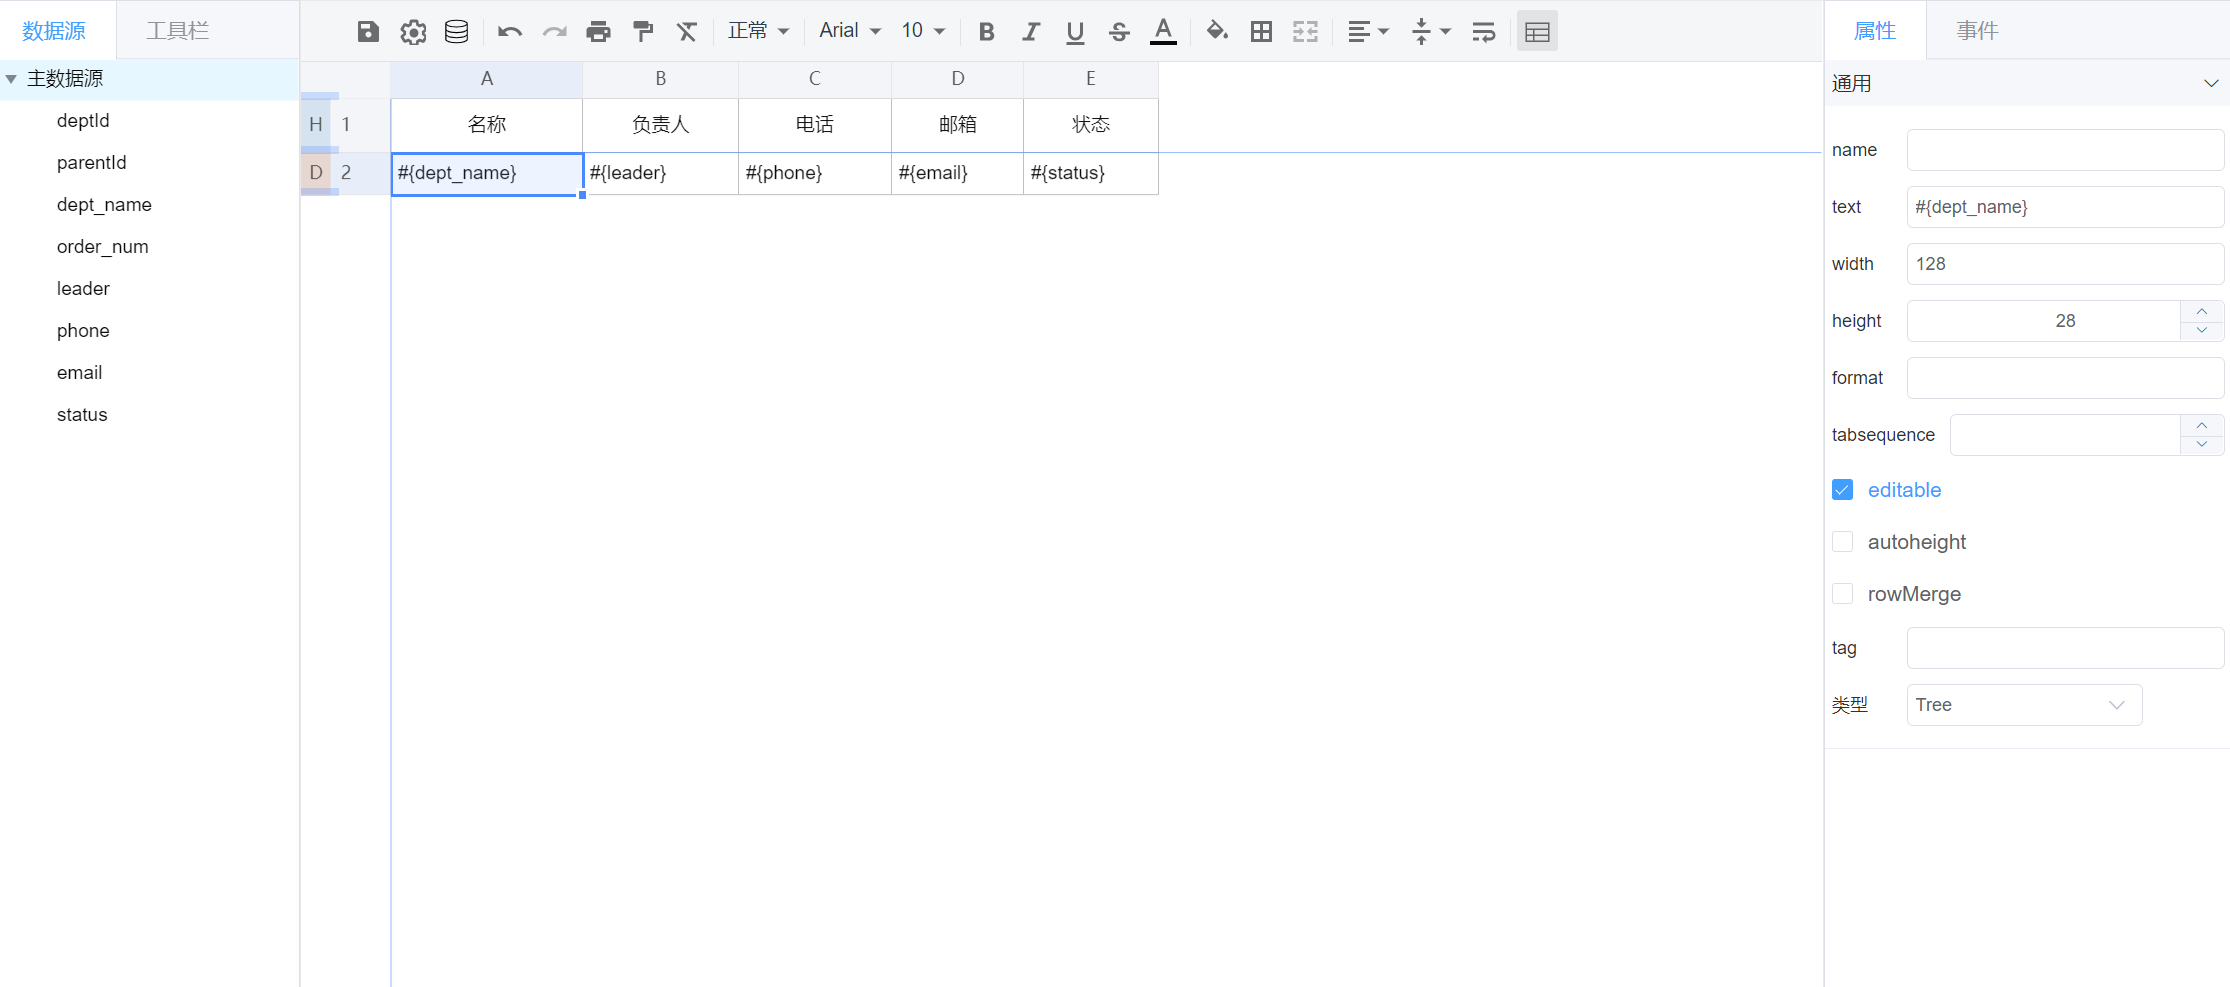
Task: Clear formatting with the crossed-T icon
Action: [x=687, y=31]
